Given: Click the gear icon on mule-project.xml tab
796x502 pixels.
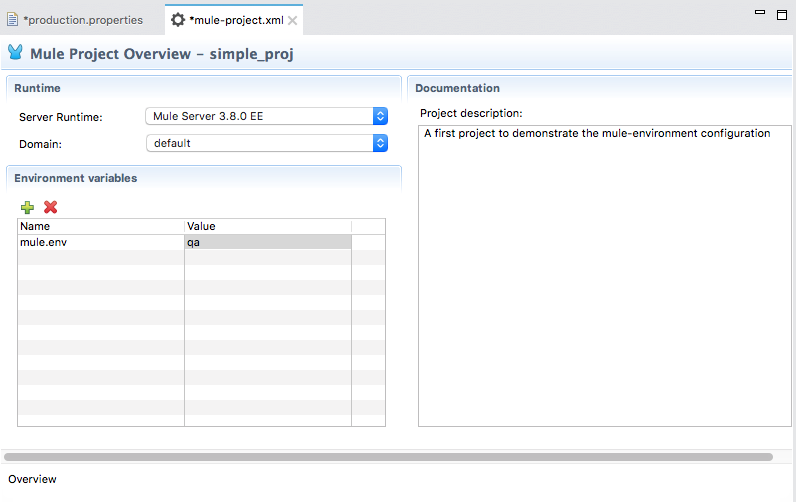Looking at the screenshot, I should [178, 20].
